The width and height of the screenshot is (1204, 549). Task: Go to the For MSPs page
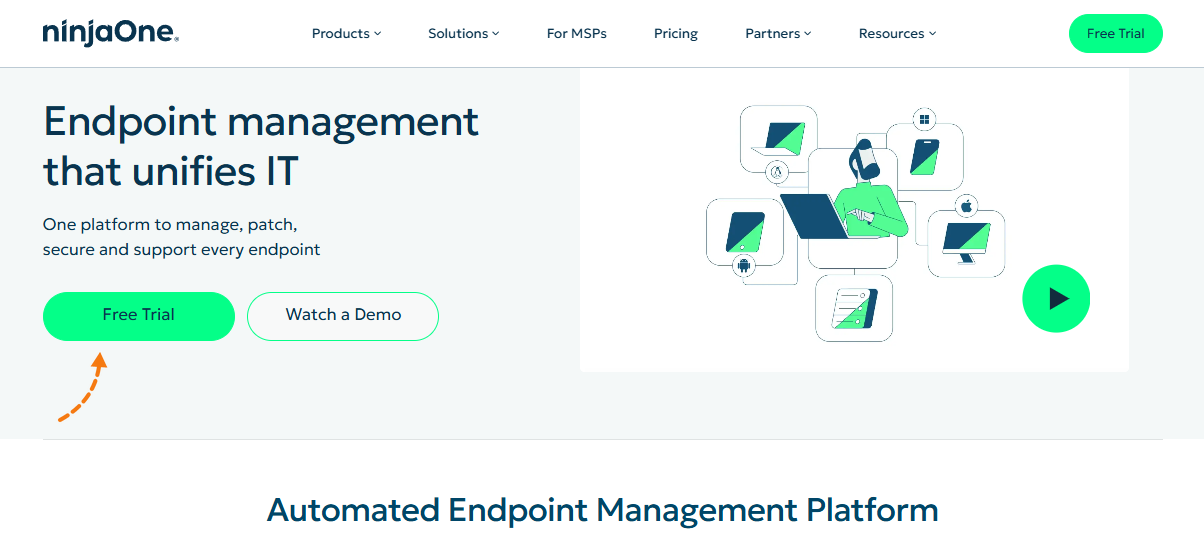click(576, 33)
